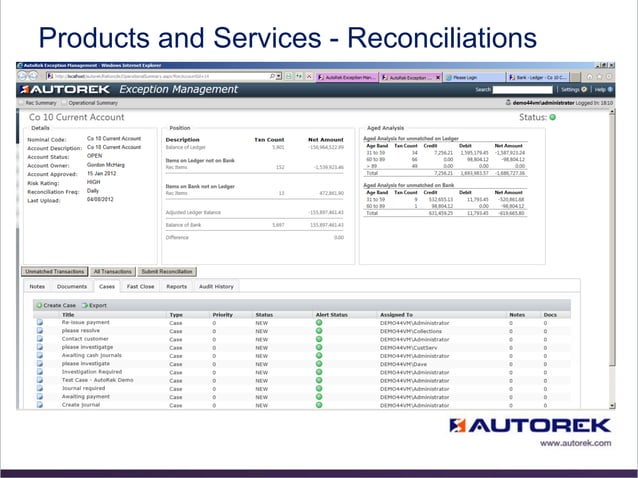Screen dimensions: 638x478
Task: Click the Export icon in cases toolbar
Action: tap(85, 305)
